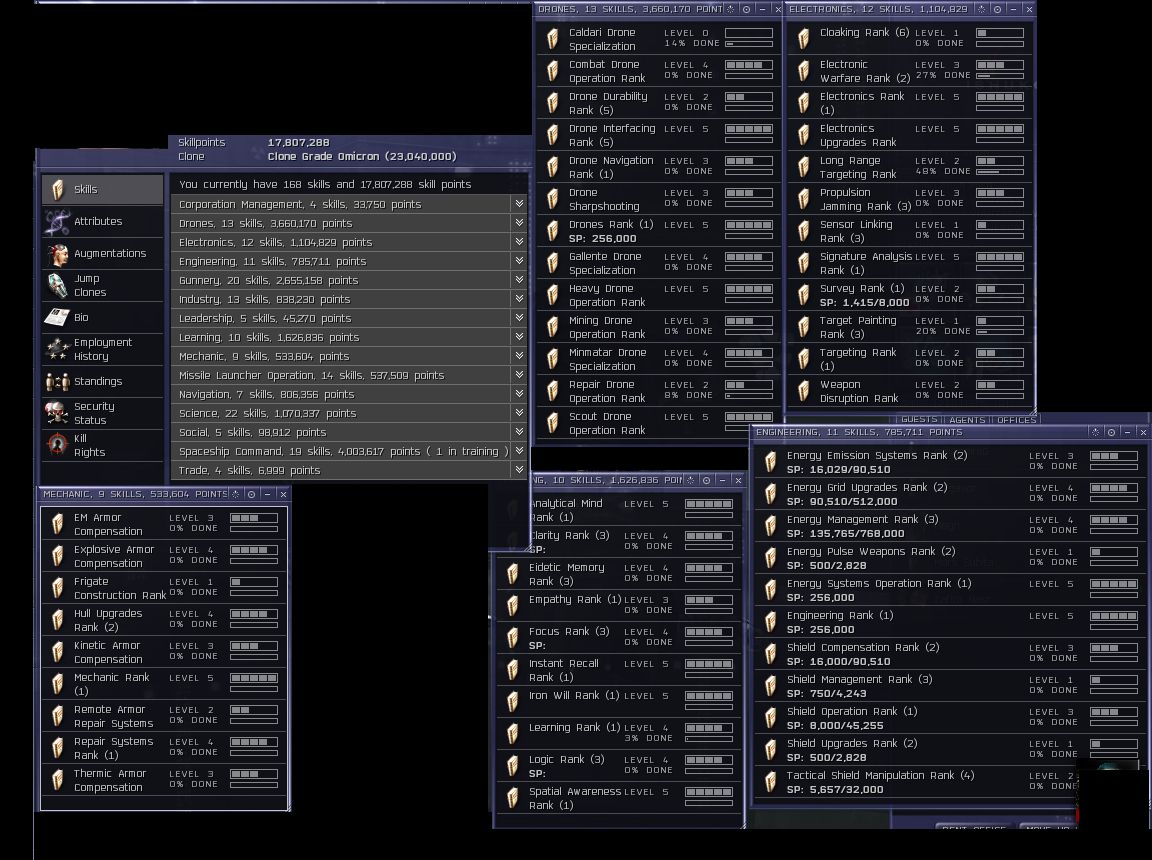
Task: Click the Clone Grade Omicron text
Action: (361, 156)
